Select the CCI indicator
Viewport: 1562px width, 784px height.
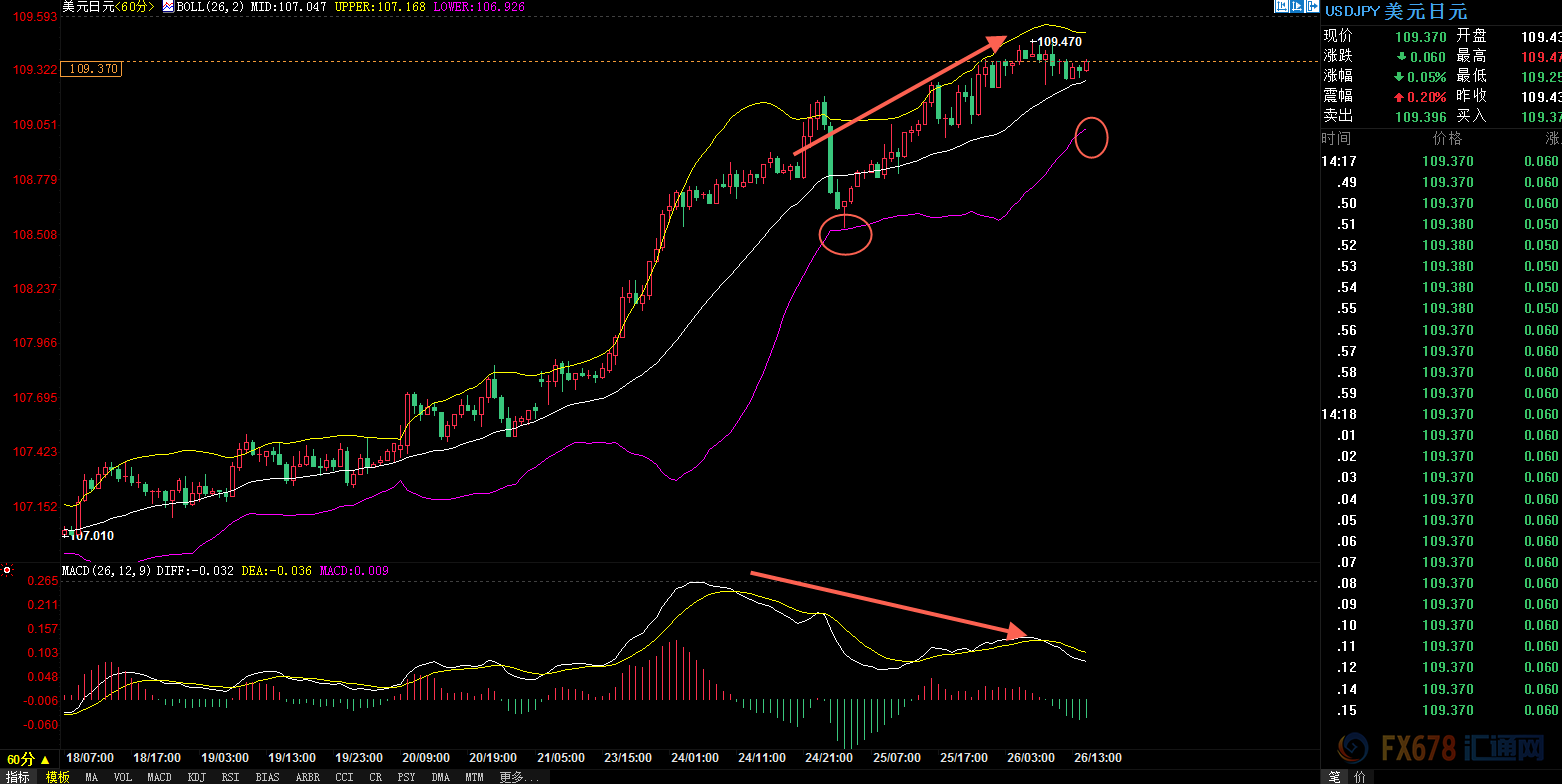coord(344,777)
